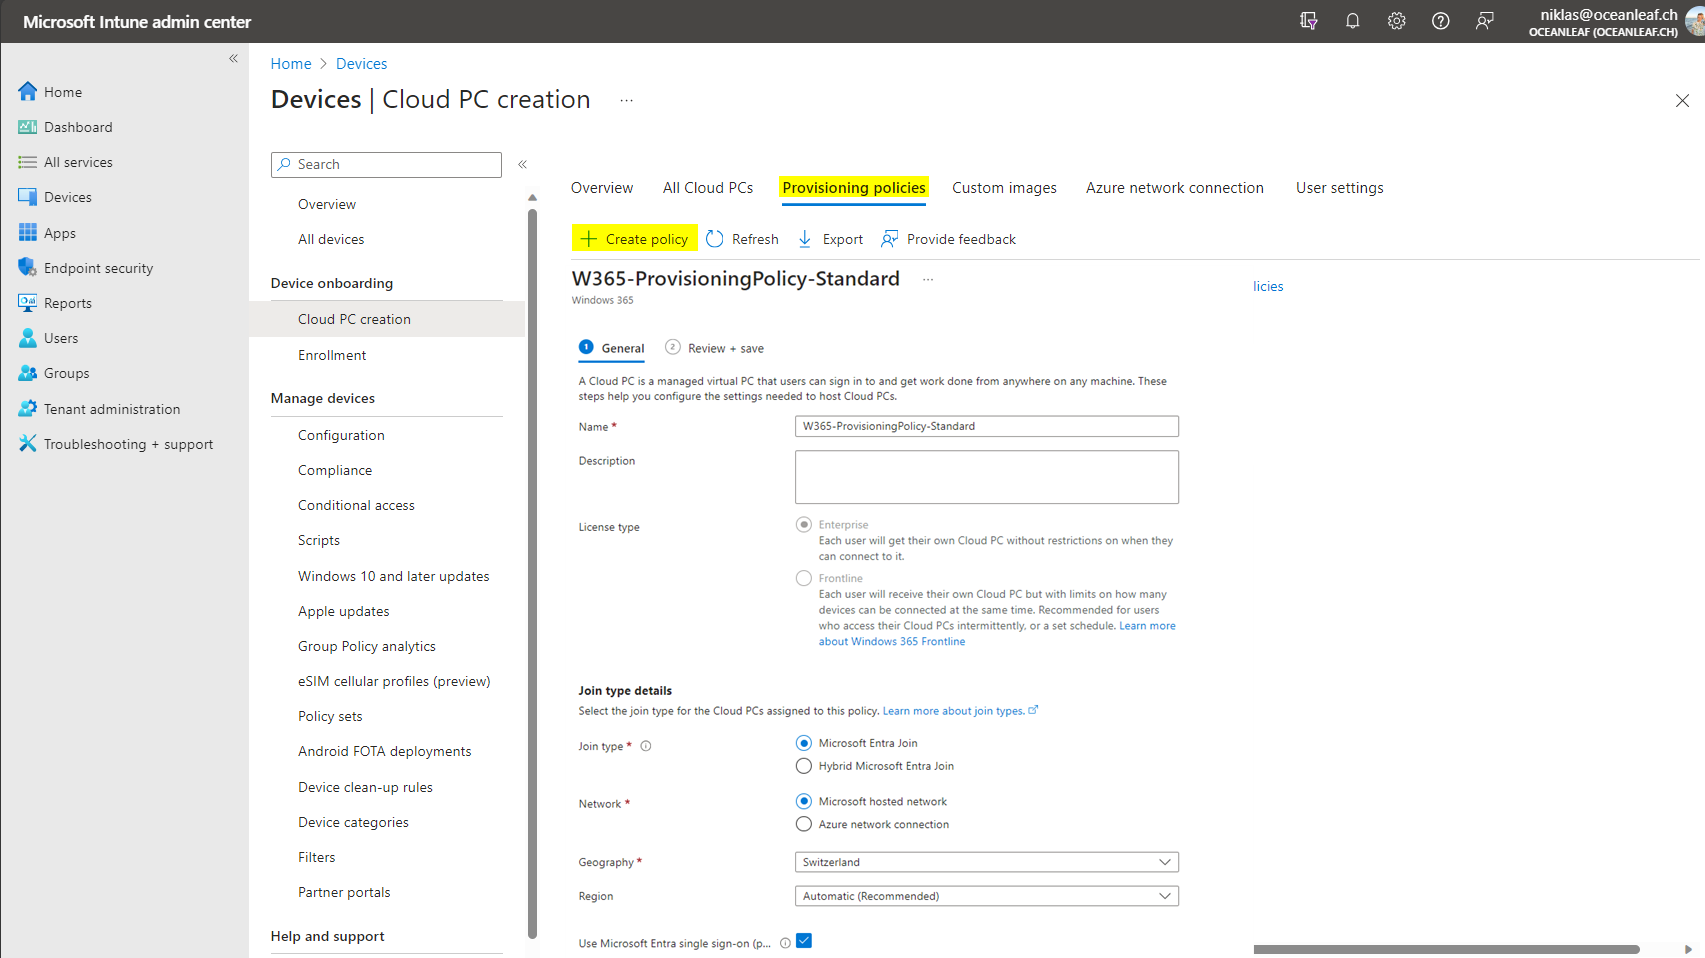1705x958 pixels.
Task: Click the policy Name input field
Action: point(987,426)
